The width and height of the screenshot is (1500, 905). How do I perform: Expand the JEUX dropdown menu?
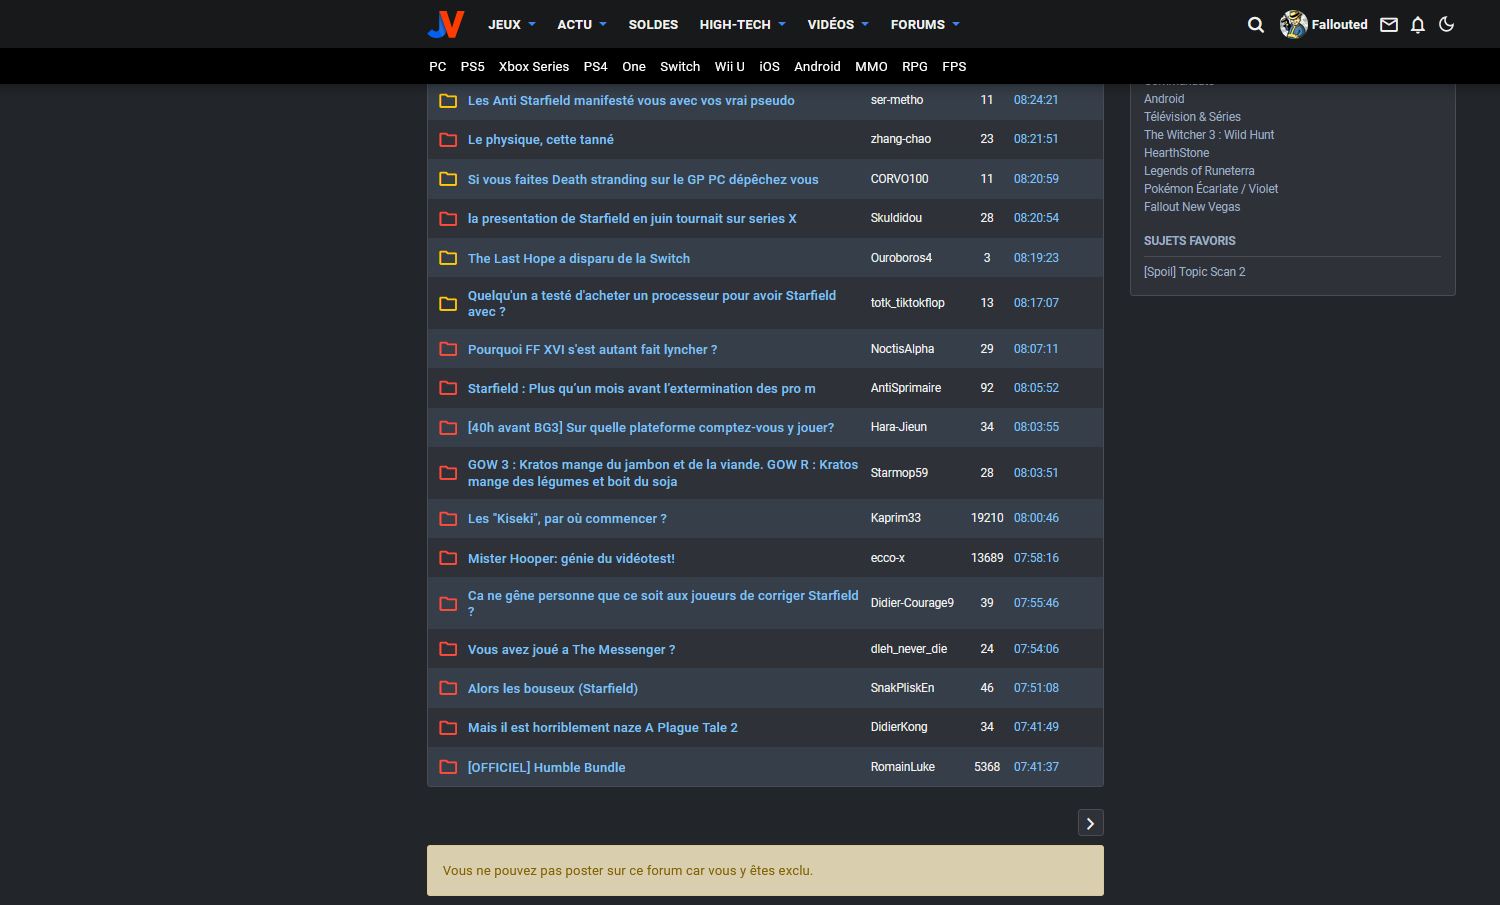pyautogui.click(x=511, y=24)
